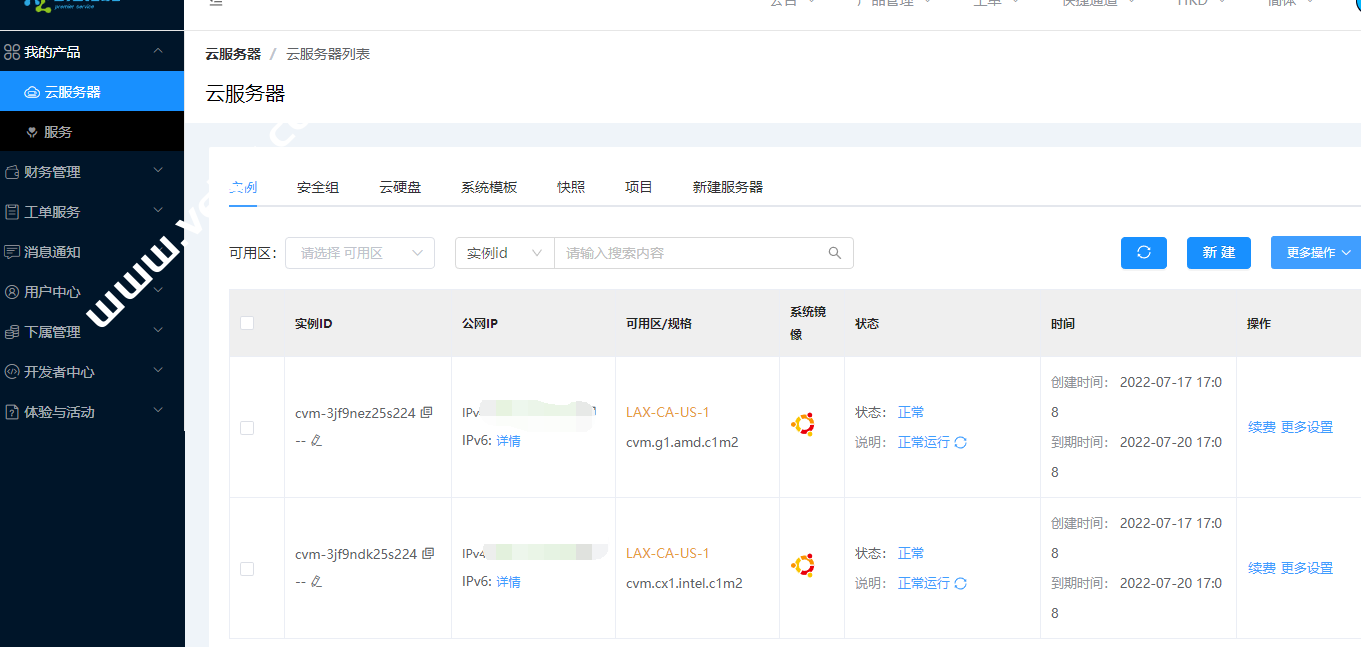
Task: Click the search magnifier icon
Action: [x=835, y=253]
